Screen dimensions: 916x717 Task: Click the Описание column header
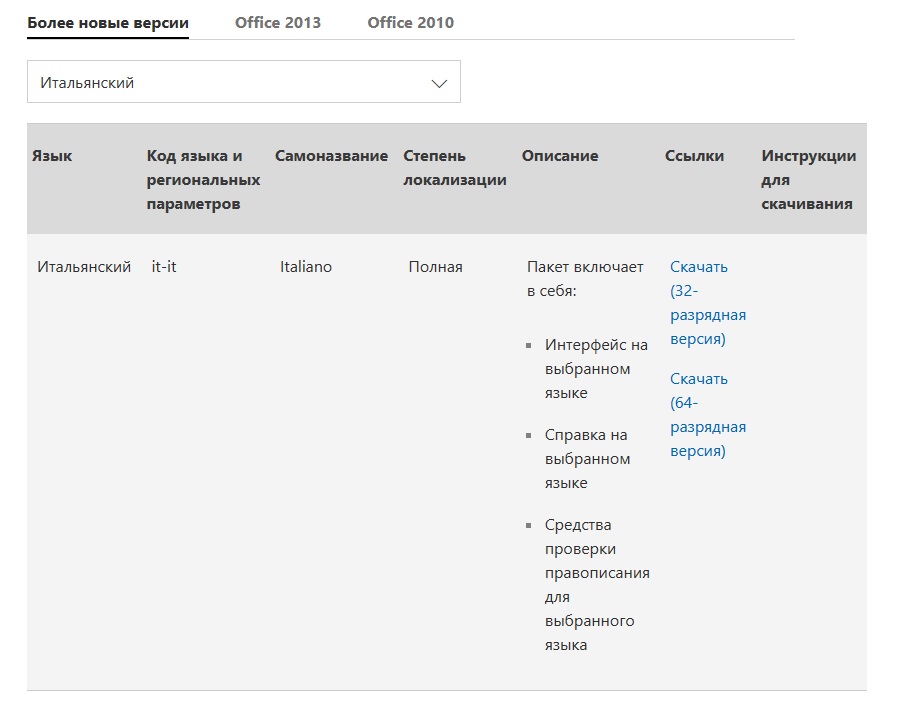click(x=560, y=156)
